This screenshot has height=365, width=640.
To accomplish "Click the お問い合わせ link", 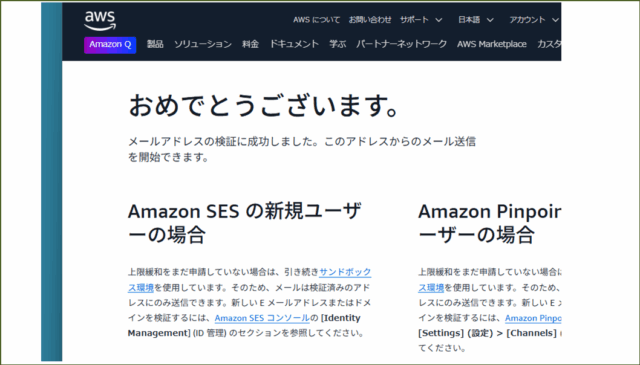I will click(370, 20).
